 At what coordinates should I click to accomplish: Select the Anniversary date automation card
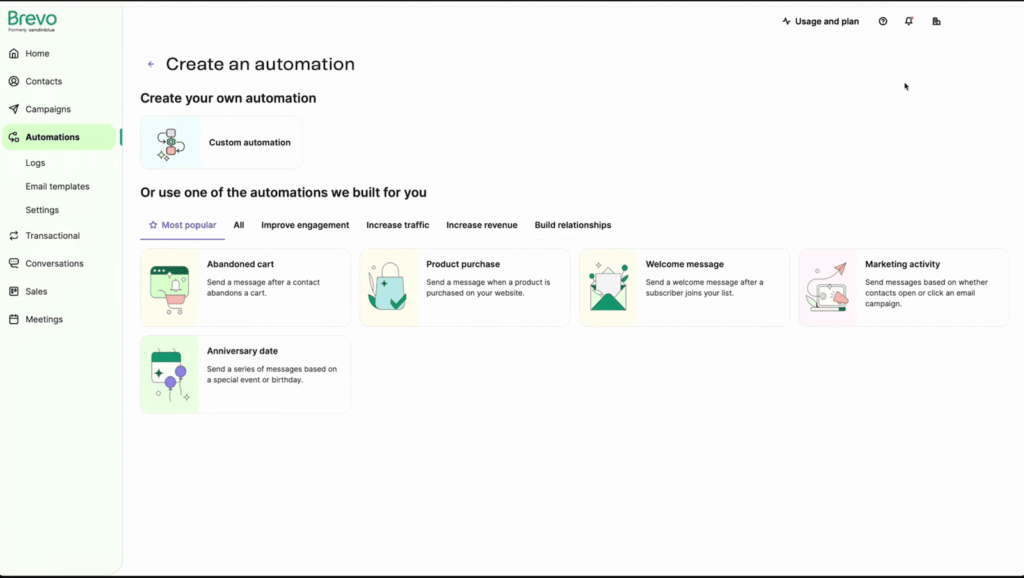245,374
